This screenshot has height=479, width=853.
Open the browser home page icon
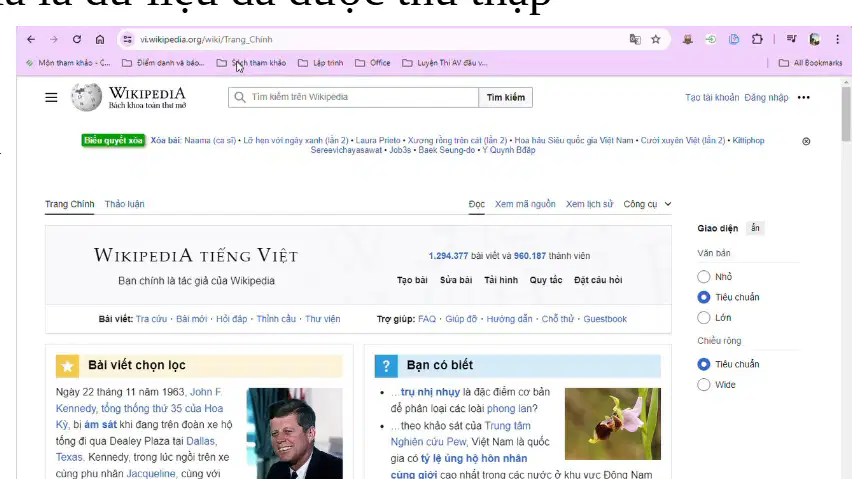pyautogui.click(x=100, y=39)
